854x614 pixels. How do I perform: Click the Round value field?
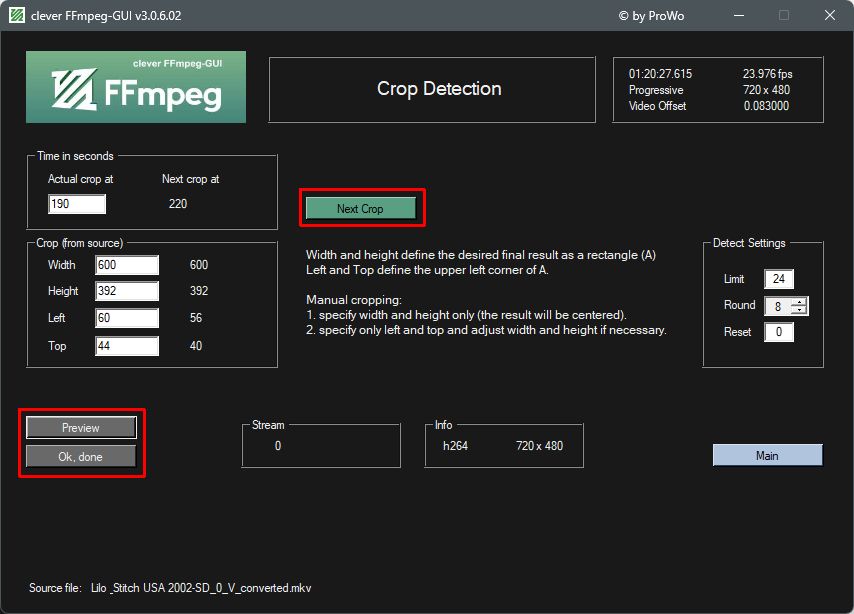pyautogui.click(x=778, y=306)
